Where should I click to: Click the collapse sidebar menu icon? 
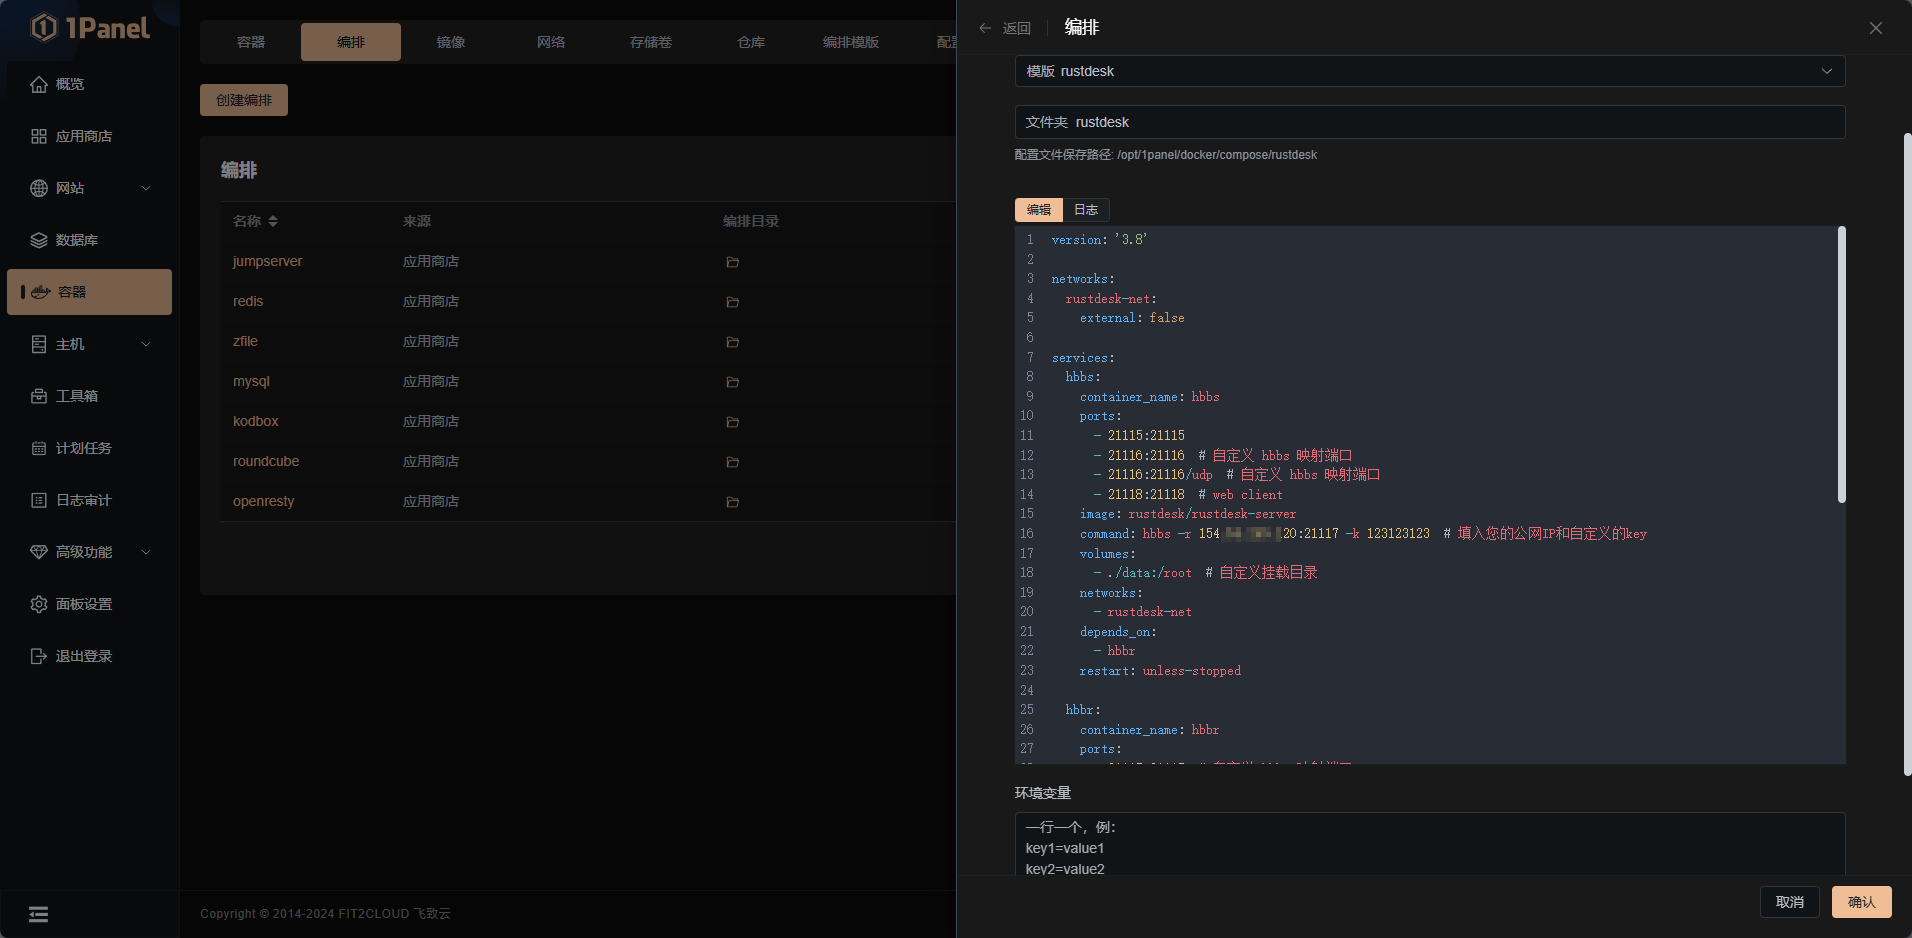coord(38,914)
